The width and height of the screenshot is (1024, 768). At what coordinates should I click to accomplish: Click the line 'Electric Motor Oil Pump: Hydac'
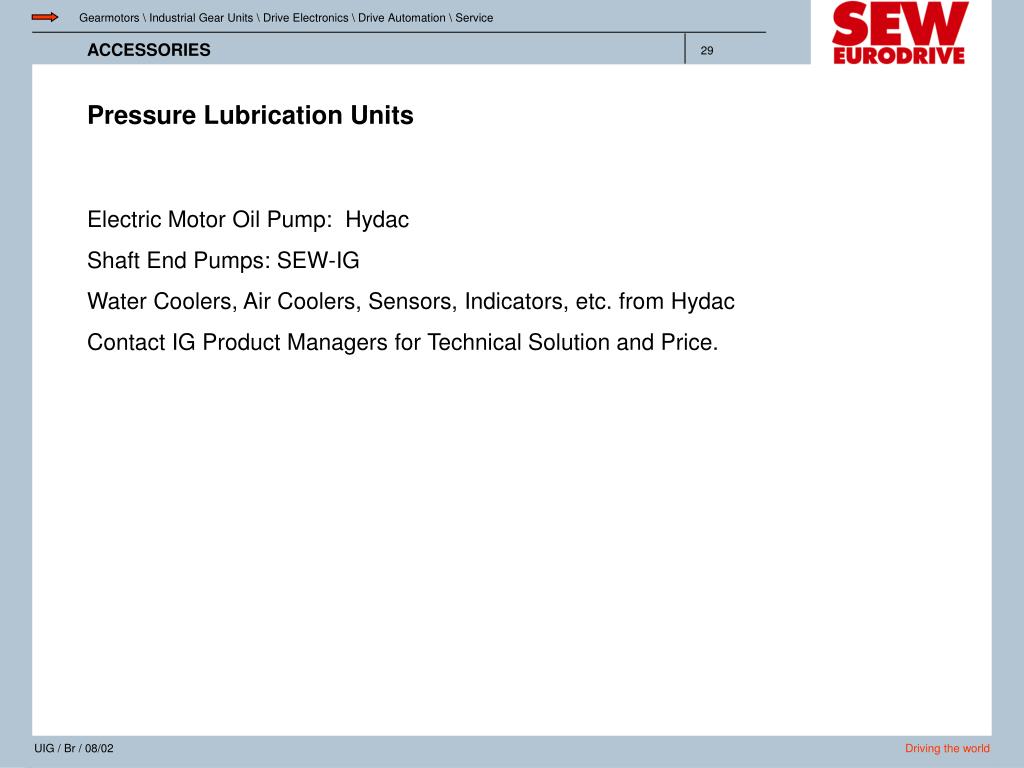pyautogui.click(x=248, y=220)
